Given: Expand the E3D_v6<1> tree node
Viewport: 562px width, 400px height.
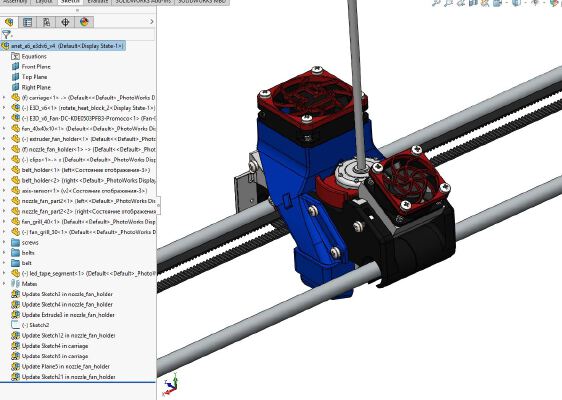Looking at the screenshot, I should click(x=4, y=108).
